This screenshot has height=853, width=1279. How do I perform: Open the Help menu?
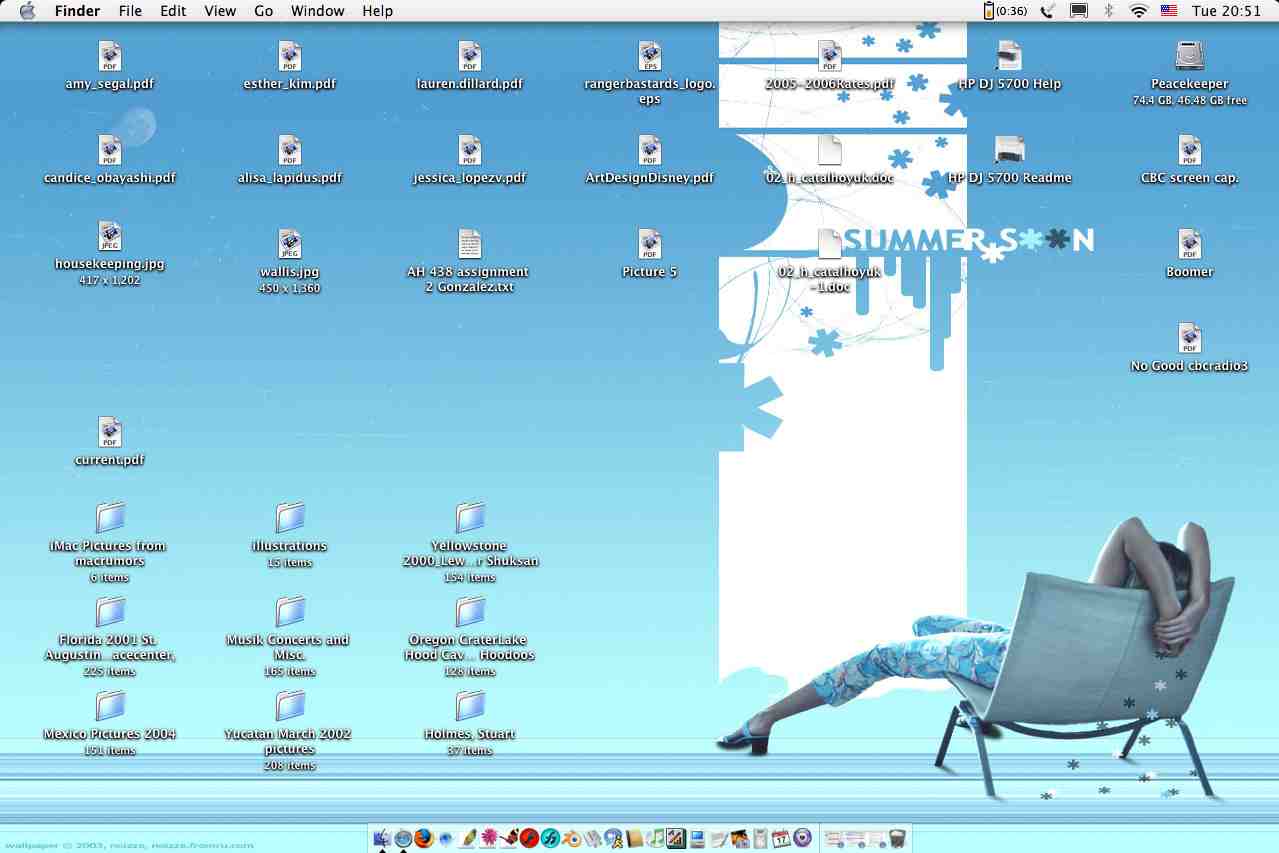click(x=378, y=11)
